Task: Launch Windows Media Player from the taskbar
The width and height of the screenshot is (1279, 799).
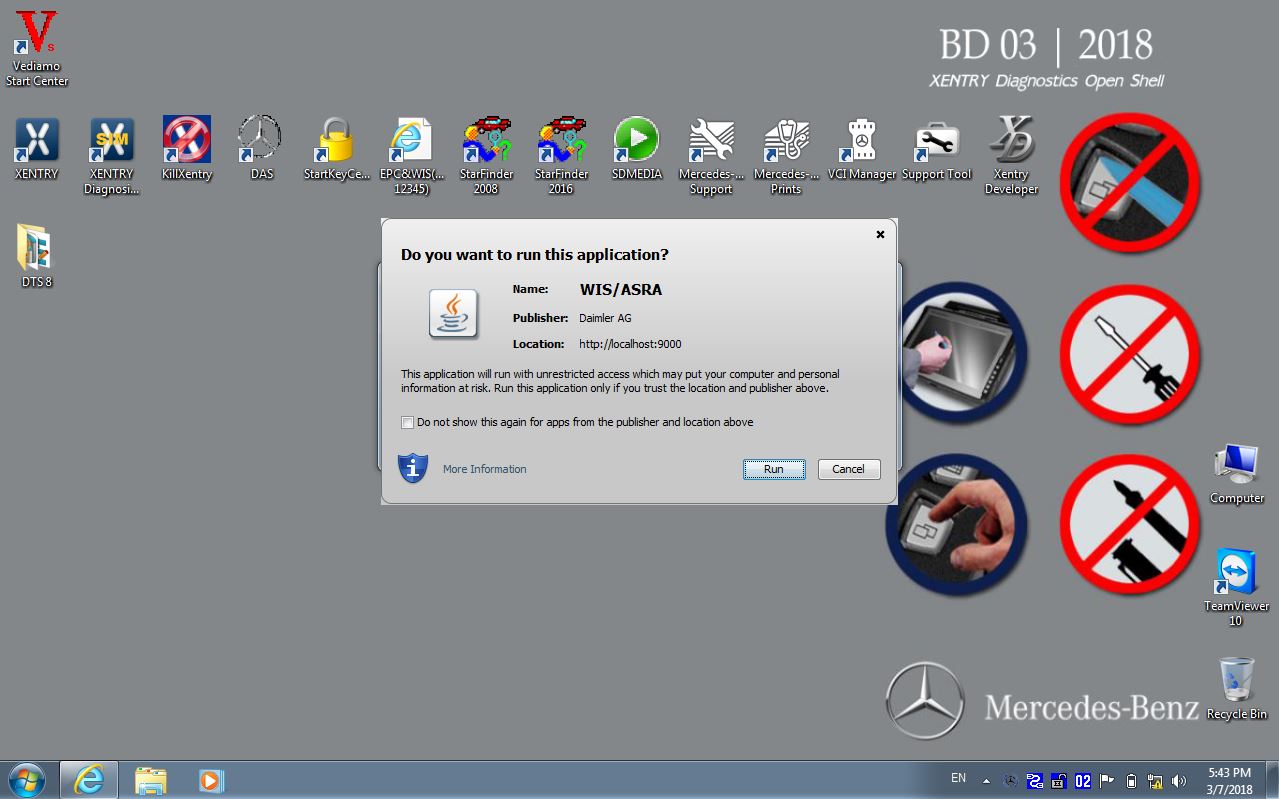Action: point(210,780)
